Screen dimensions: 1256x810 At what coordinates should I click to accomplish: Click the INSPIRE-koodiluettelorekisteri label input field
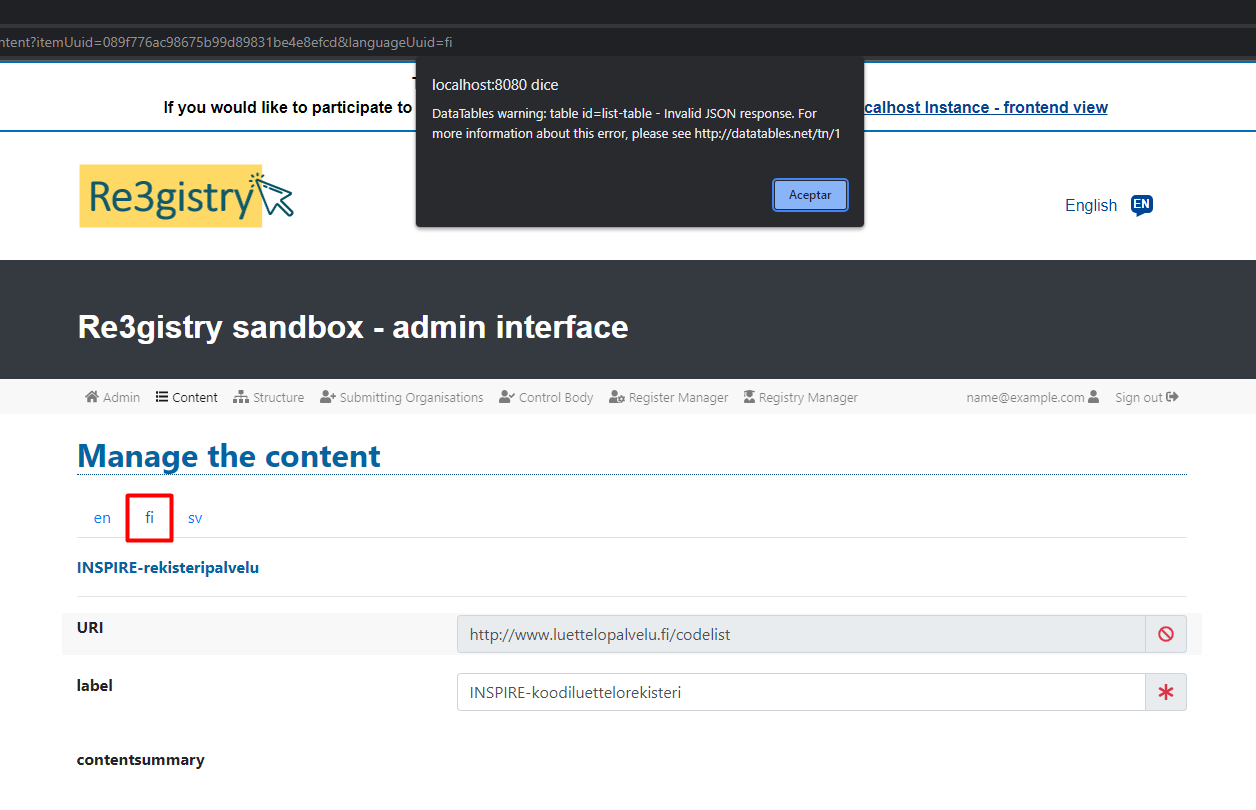coord(800,691)
